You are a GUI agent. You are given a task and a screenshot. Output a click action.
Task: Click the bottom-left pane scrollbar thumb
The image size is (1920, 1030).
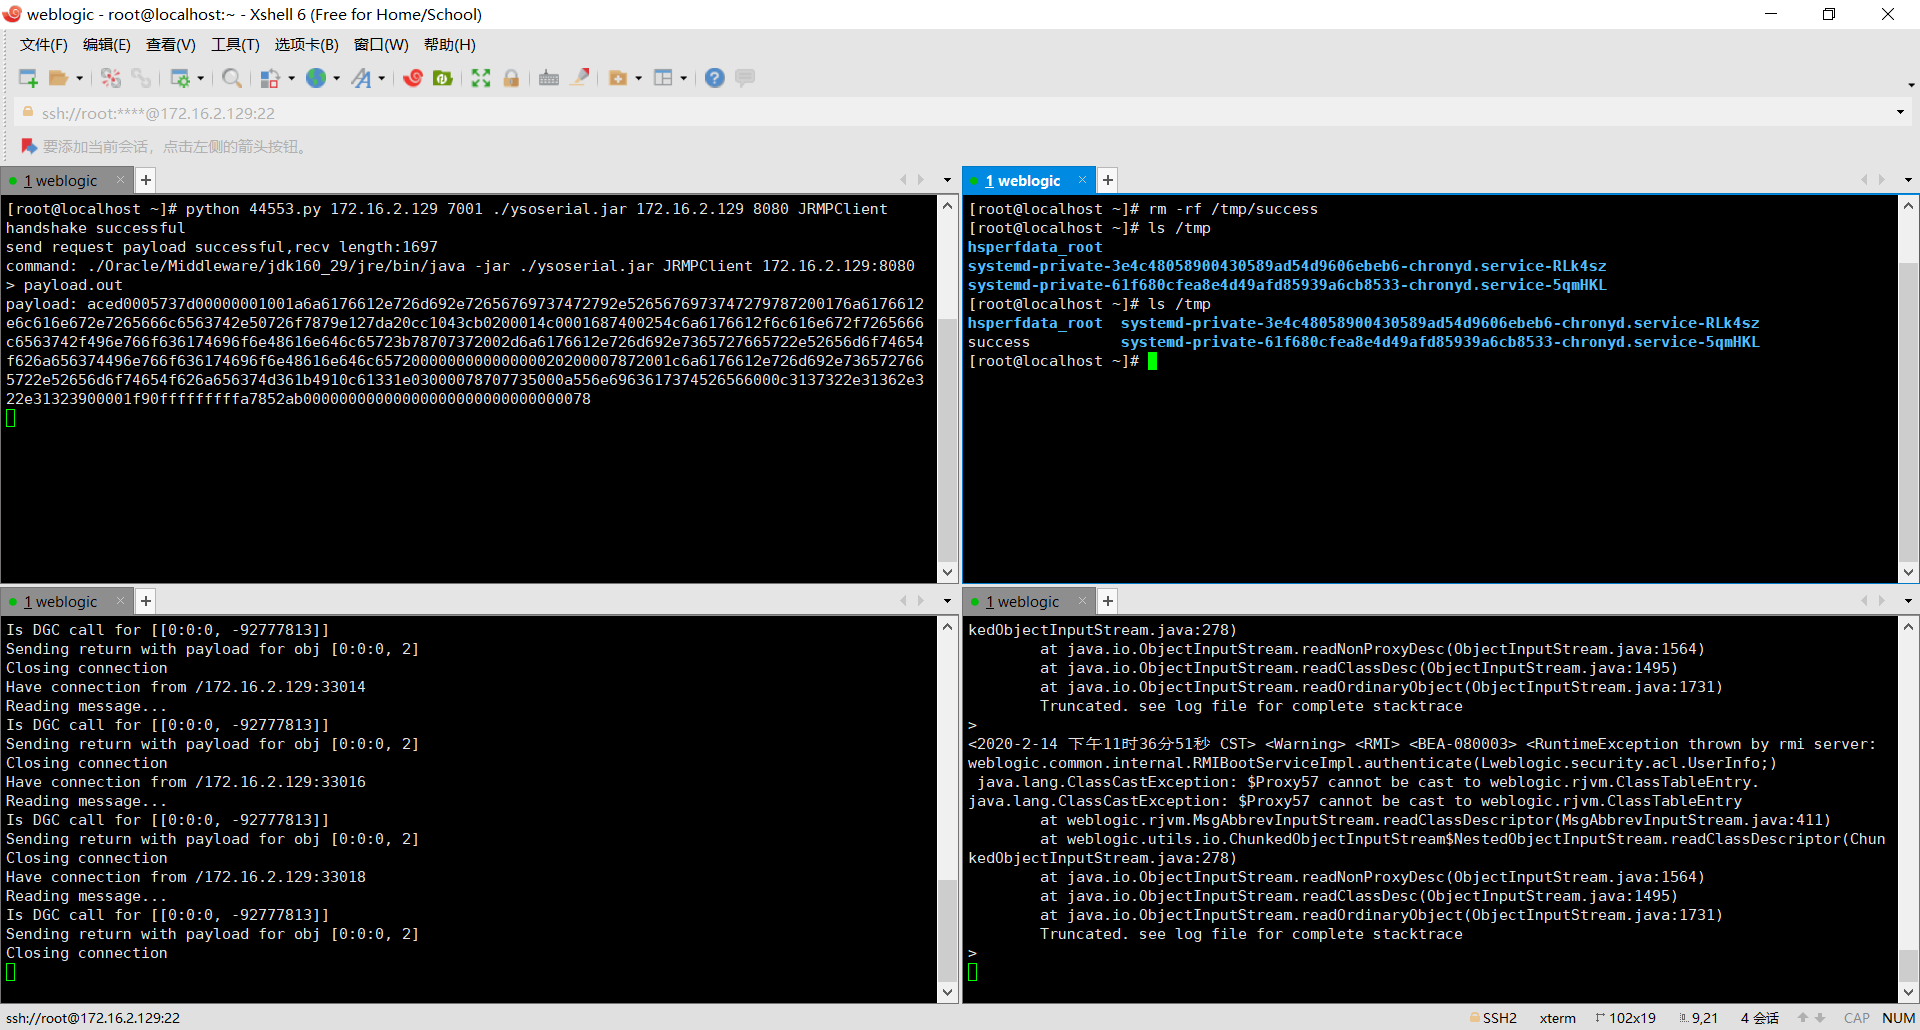(948, 931)
